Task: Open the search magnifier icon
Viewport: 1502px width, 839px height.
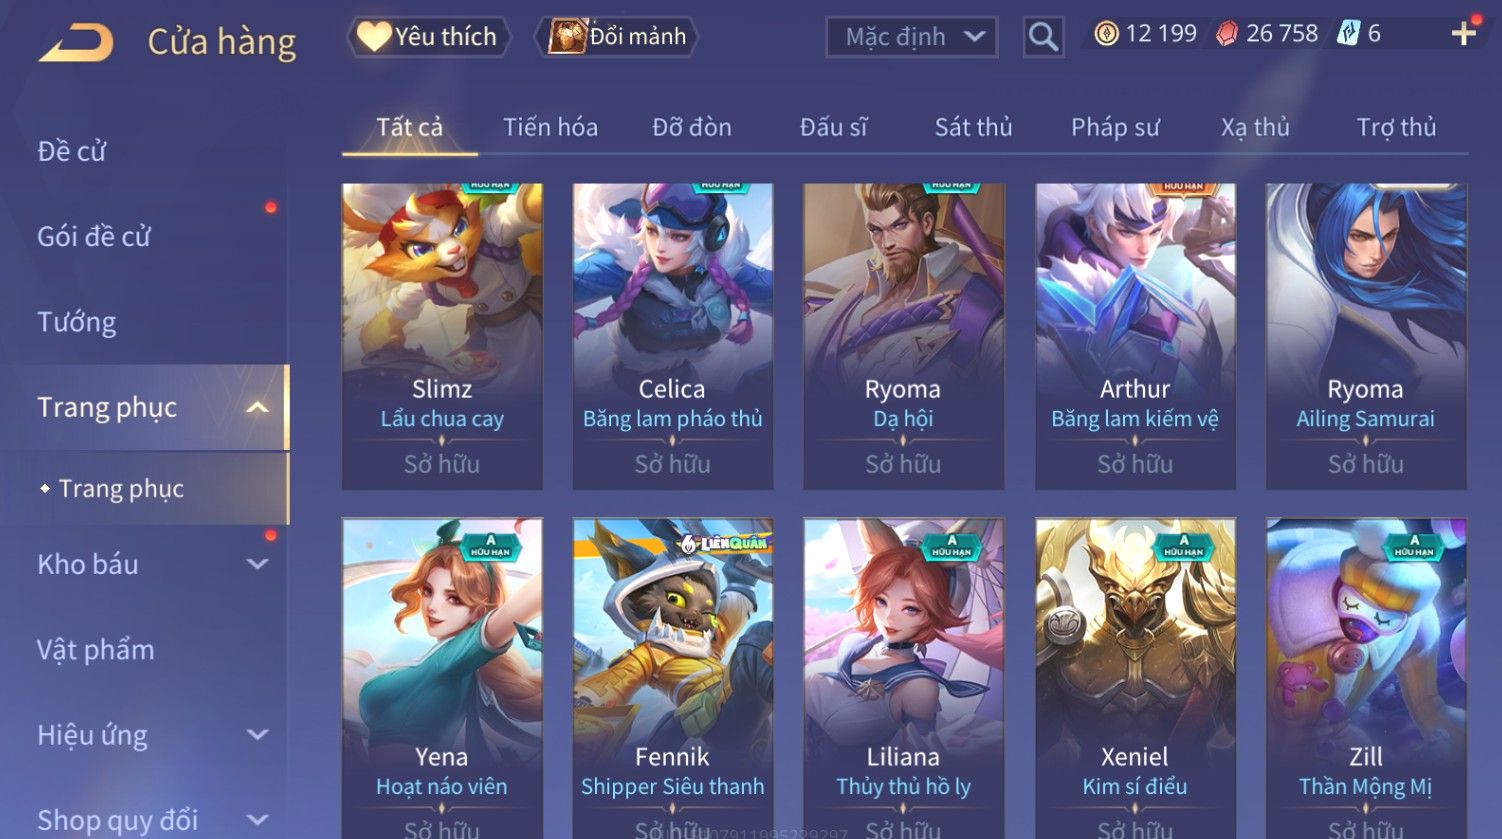Action: 1043,38
